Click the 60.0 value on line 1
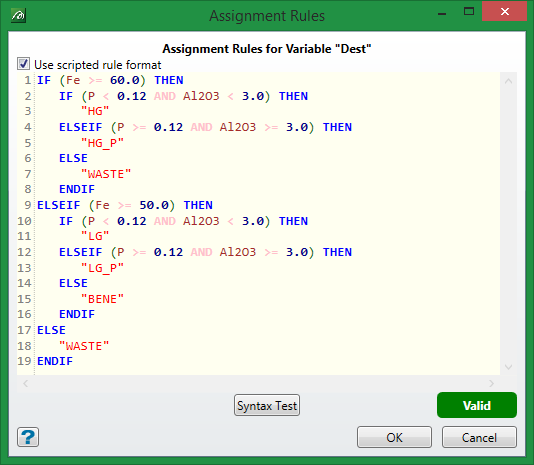This screenshot has width=534, height=465. 125,80
